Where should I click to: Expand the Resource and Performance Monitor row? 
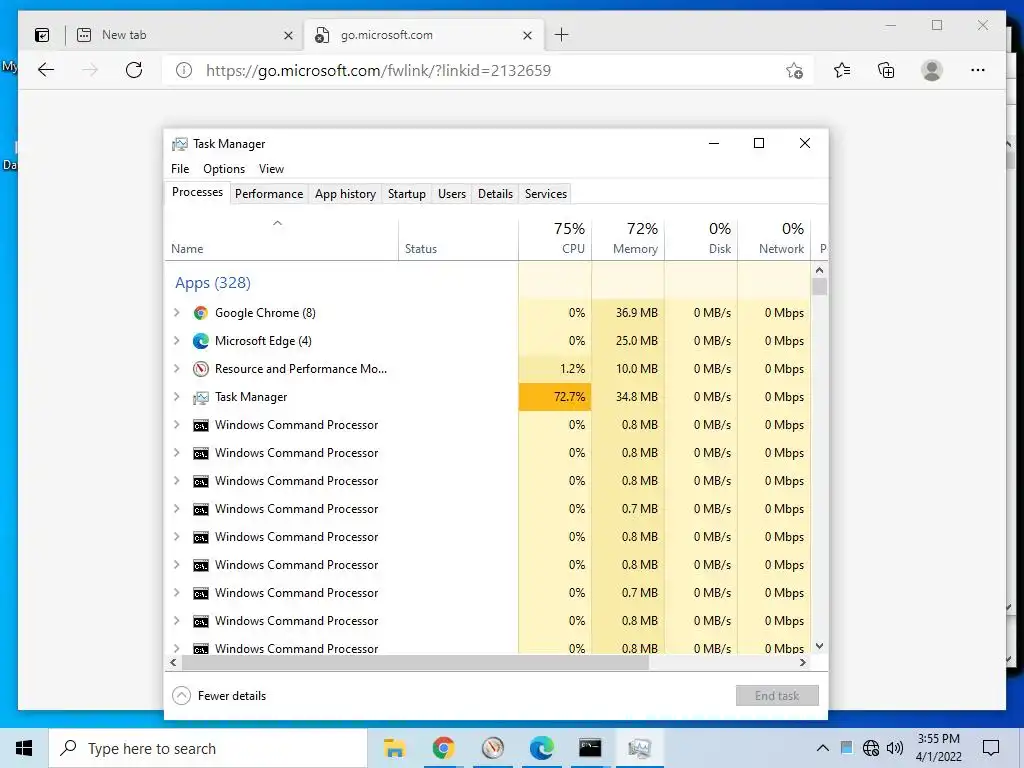click(x=176, y=369)
